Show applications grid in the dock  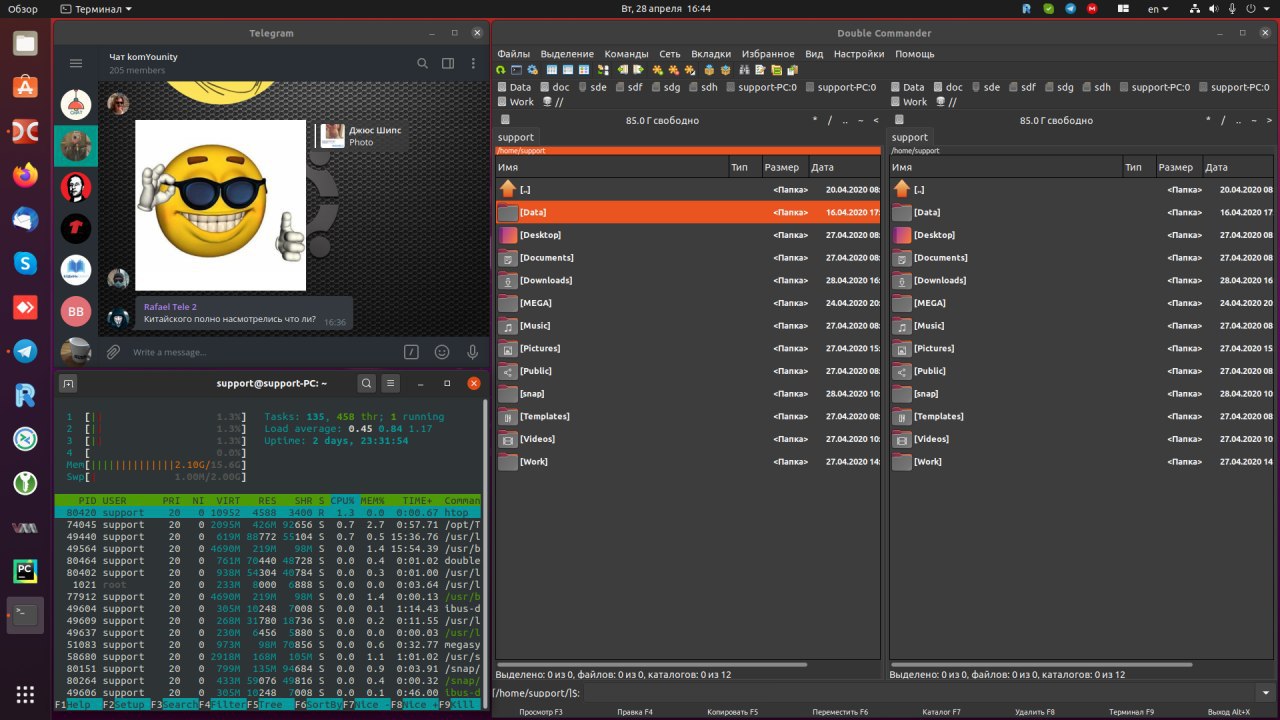coord(25,694)
